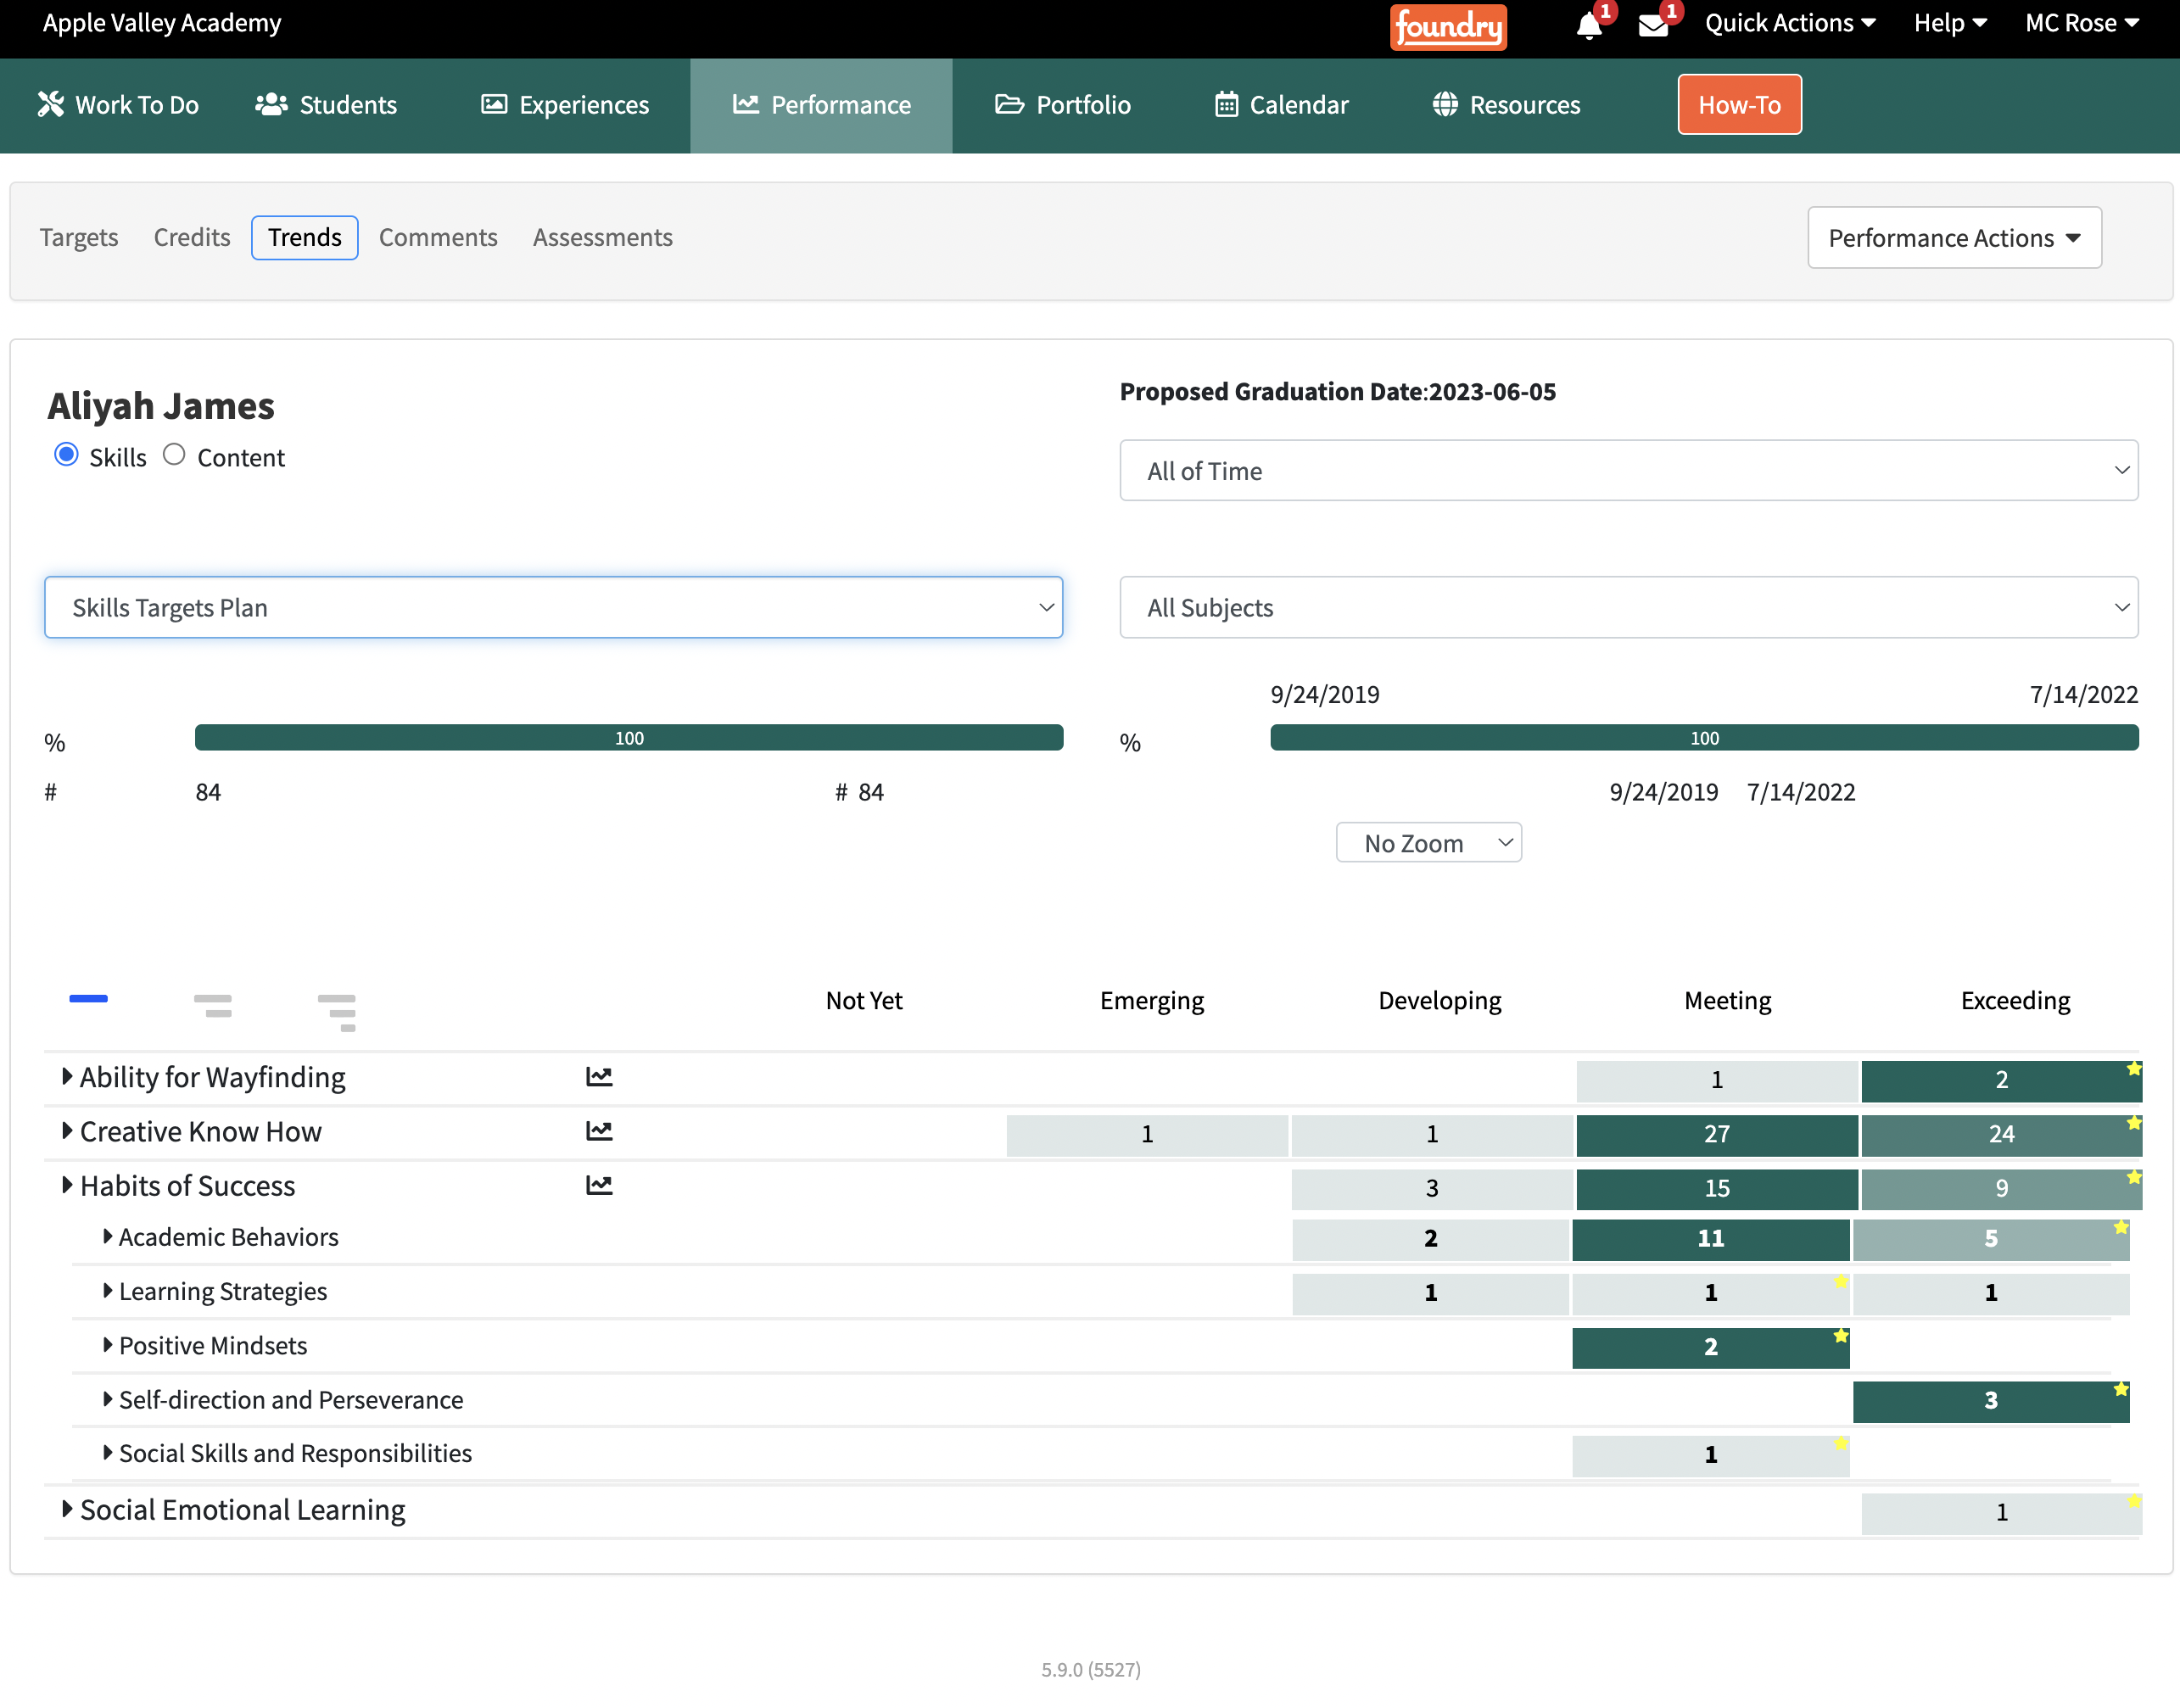Viewport: 2180px width, 1708px height.
Task: Open the All Subjects dropdown
Action: click(1629, 607)
